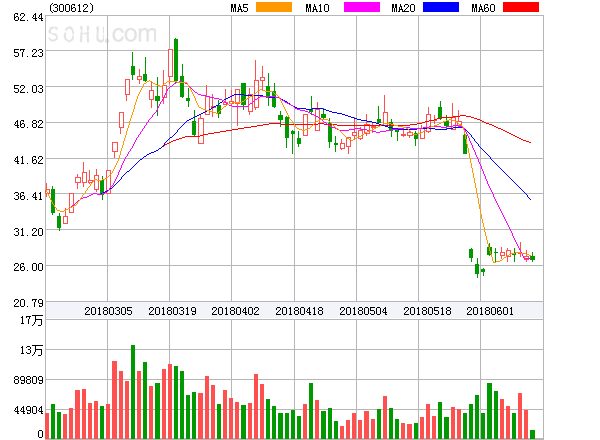
Task: Click the 20180418 date label
Action: (x=299, y=311)
